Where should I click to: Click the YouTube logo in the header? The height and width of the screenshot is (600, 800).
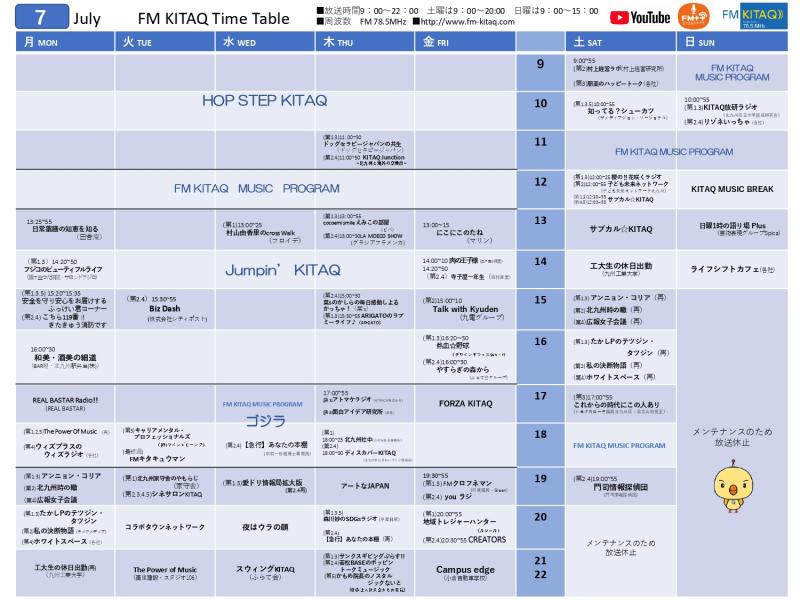click(640, 18)
